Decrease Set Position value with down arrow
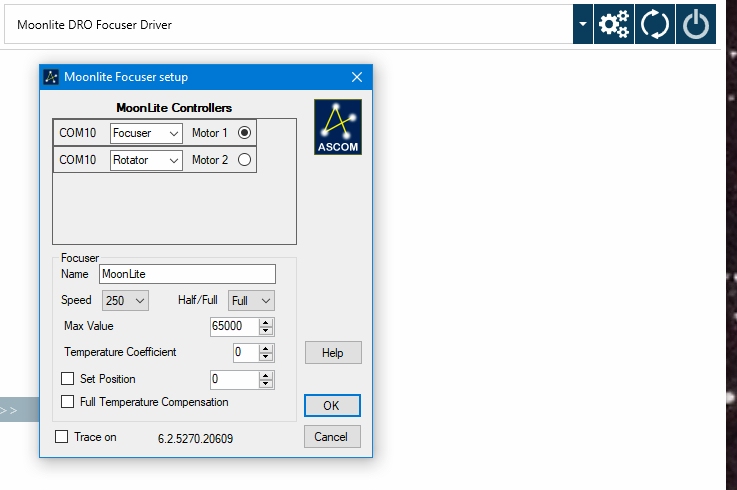 point(266,384)
